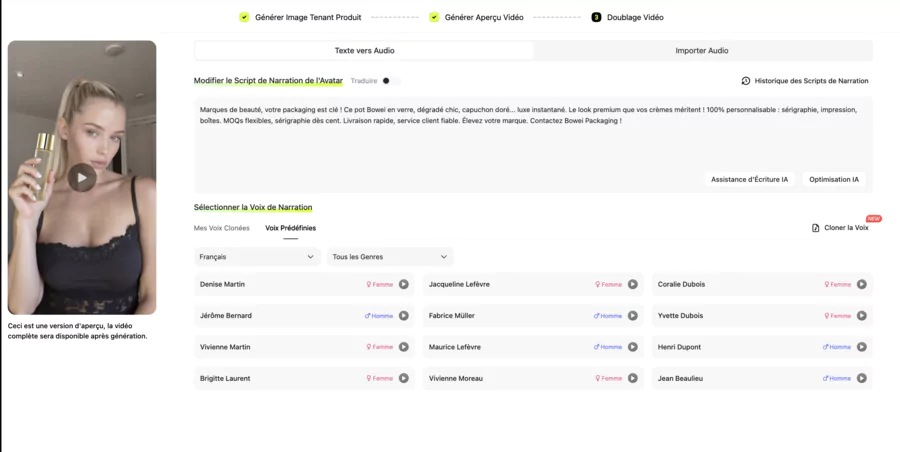
Task: Click the clone voice document icon
Action: coord(816,228)
